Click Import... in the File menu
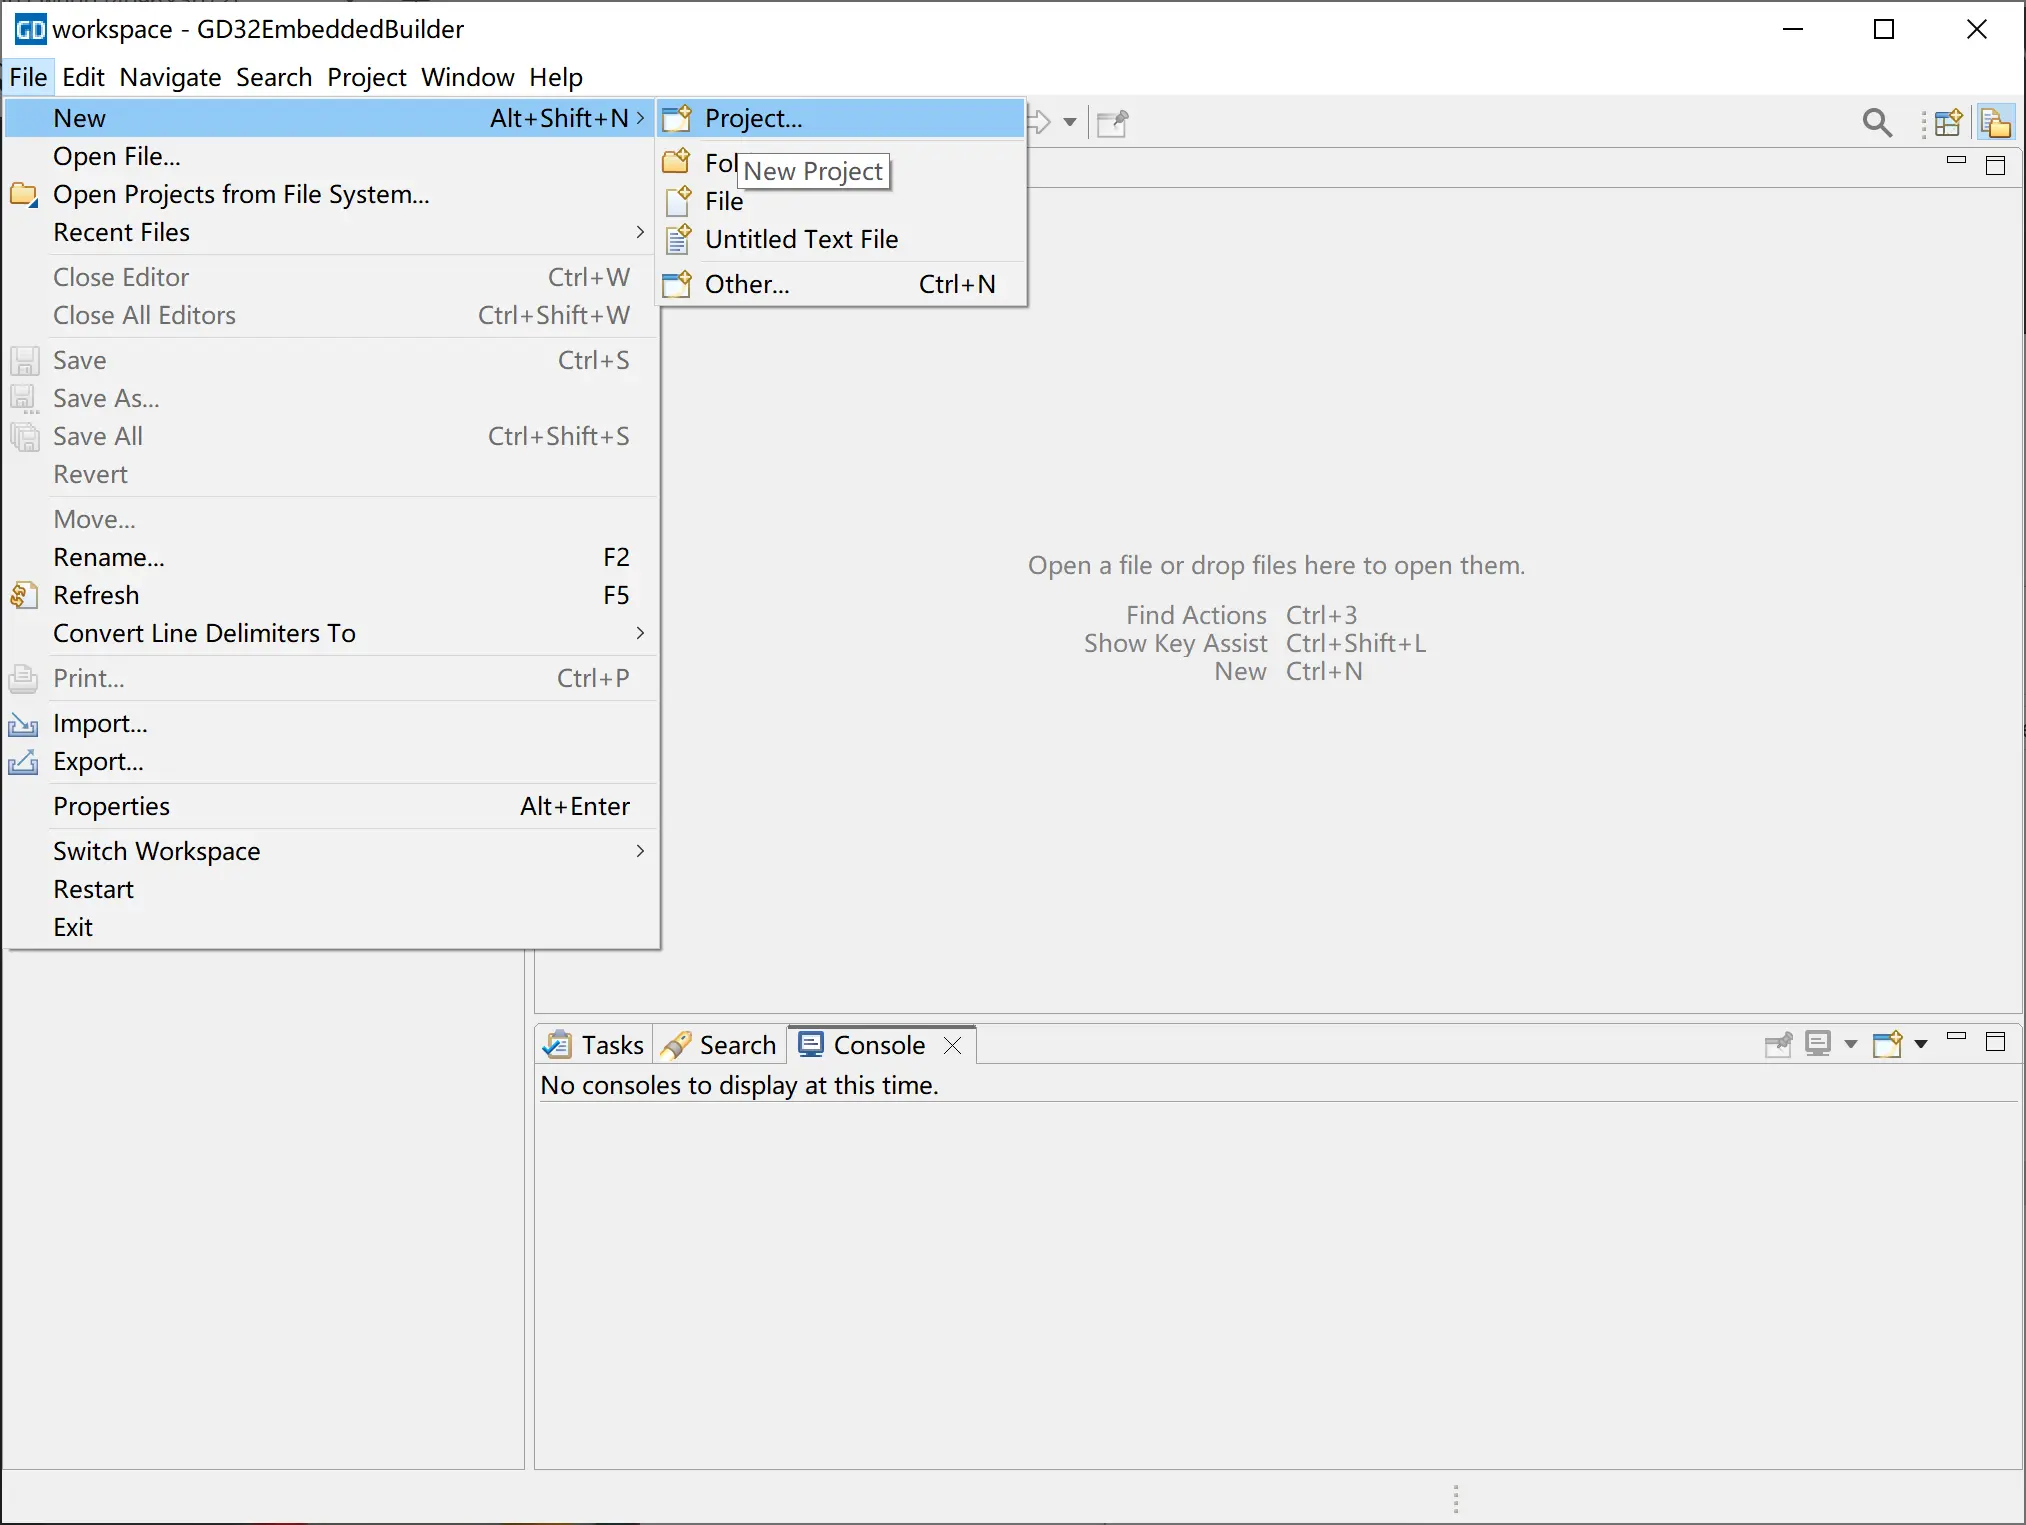Viewport: 2026px width, 1525px height. click(100, 723)
